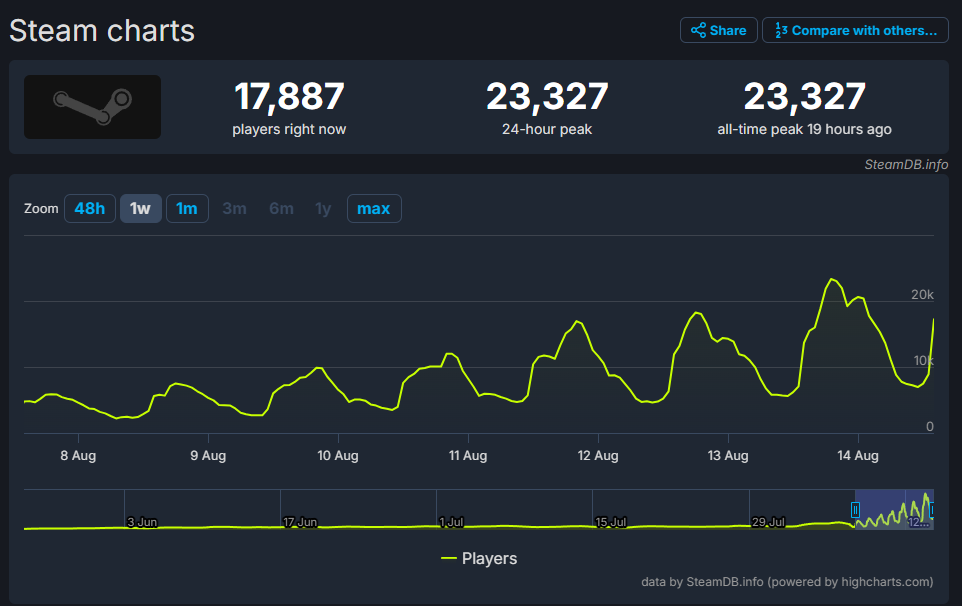The height and width of the screenshot is (606, 962).
Task: Click the 14 Aug axis label
Action: point(858,456)
